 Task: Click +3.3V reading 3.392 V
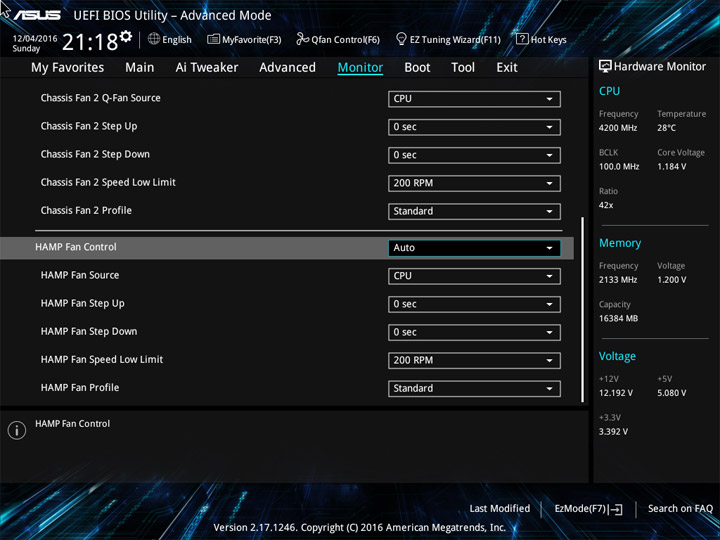(613, 432)
